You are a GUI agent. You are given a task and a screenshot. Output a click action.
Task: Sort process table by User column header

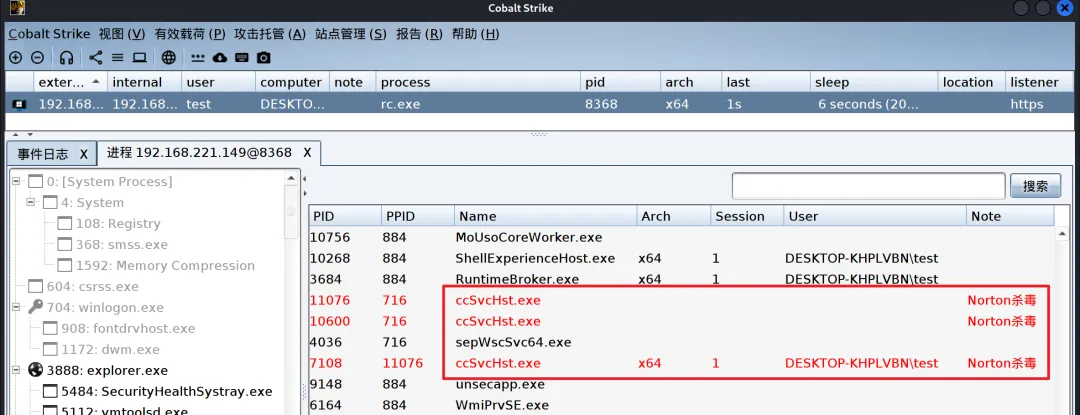(875, 216)
